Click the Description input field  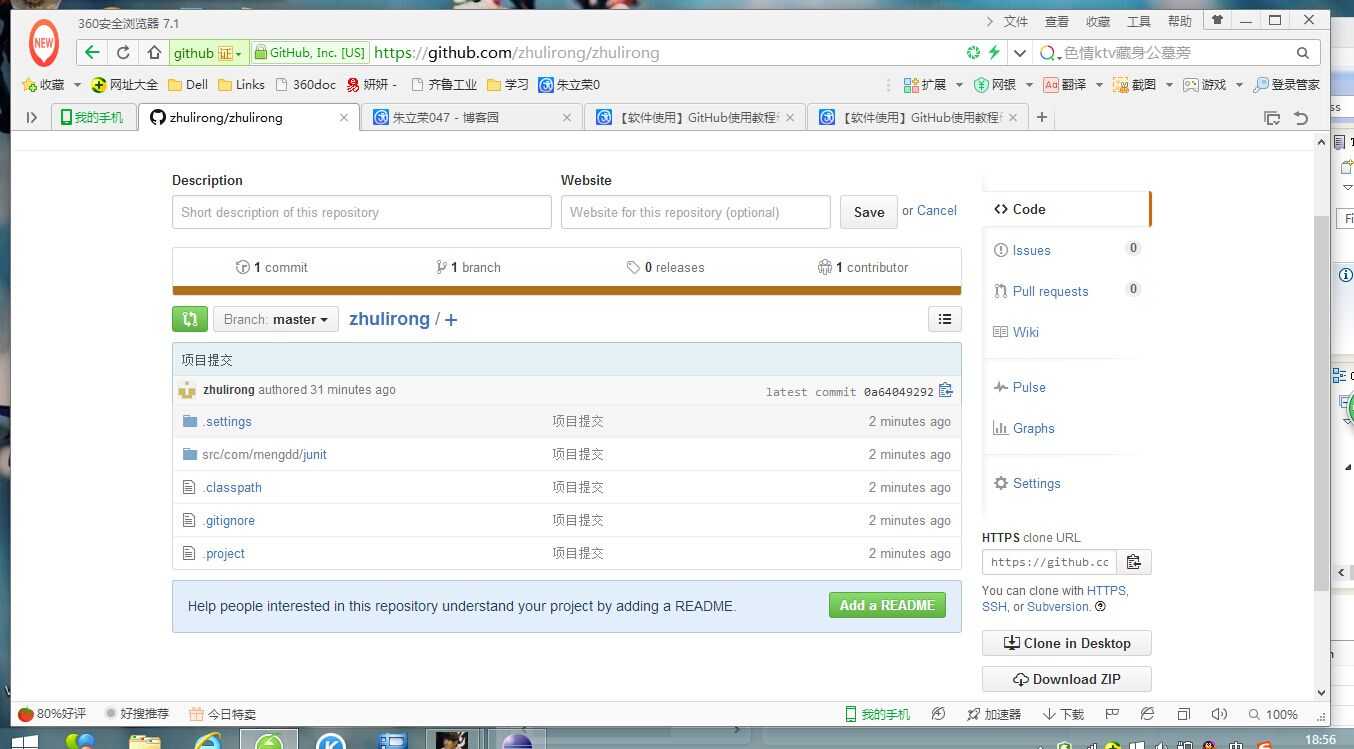(x=362, y=212)
